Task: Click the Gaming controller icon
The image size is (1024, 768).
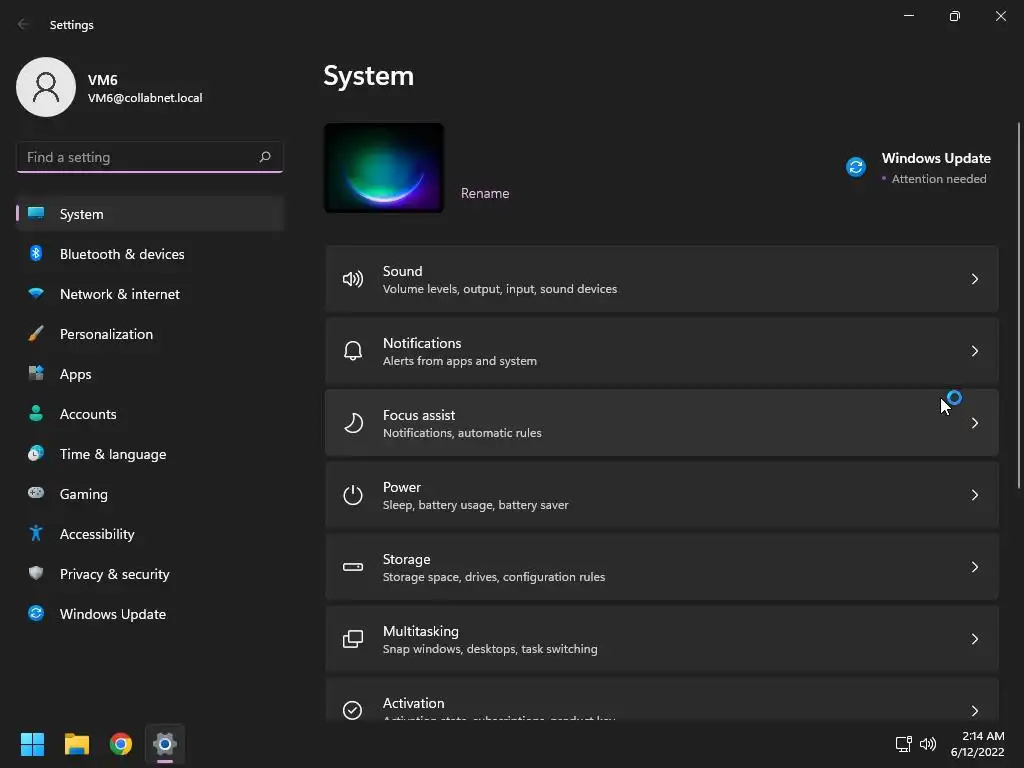Action: tap(36, 494)
